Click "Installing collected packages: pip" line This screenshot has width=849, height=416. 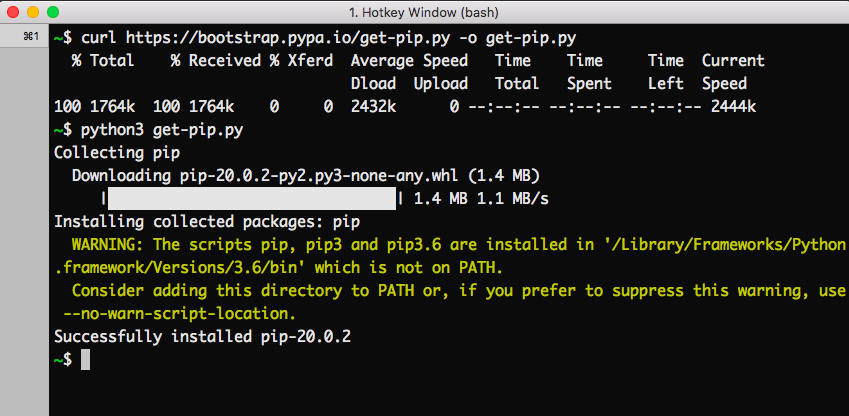click(x=206, y=222)
